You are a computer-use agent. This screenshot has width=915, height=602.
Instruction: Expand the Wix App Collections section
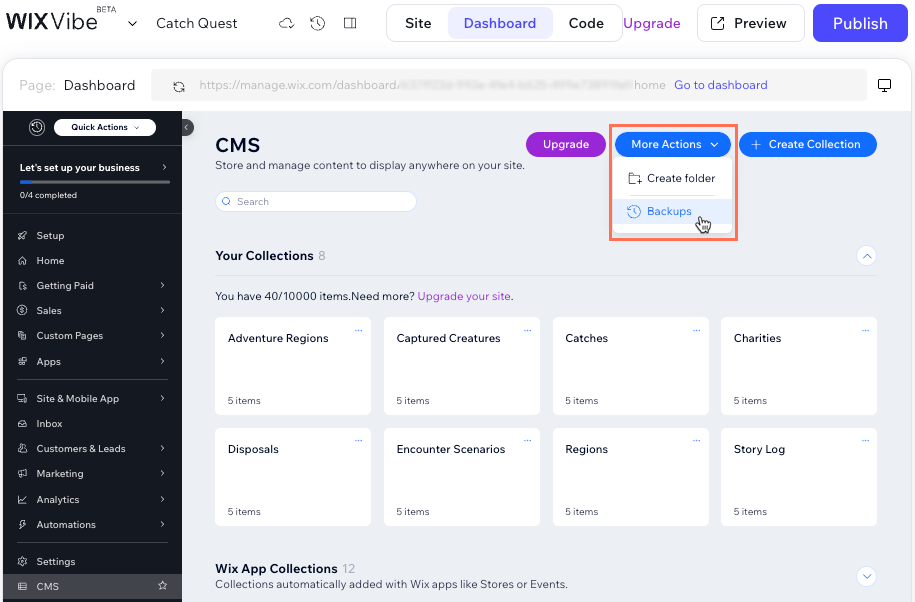tap(867, 576)
